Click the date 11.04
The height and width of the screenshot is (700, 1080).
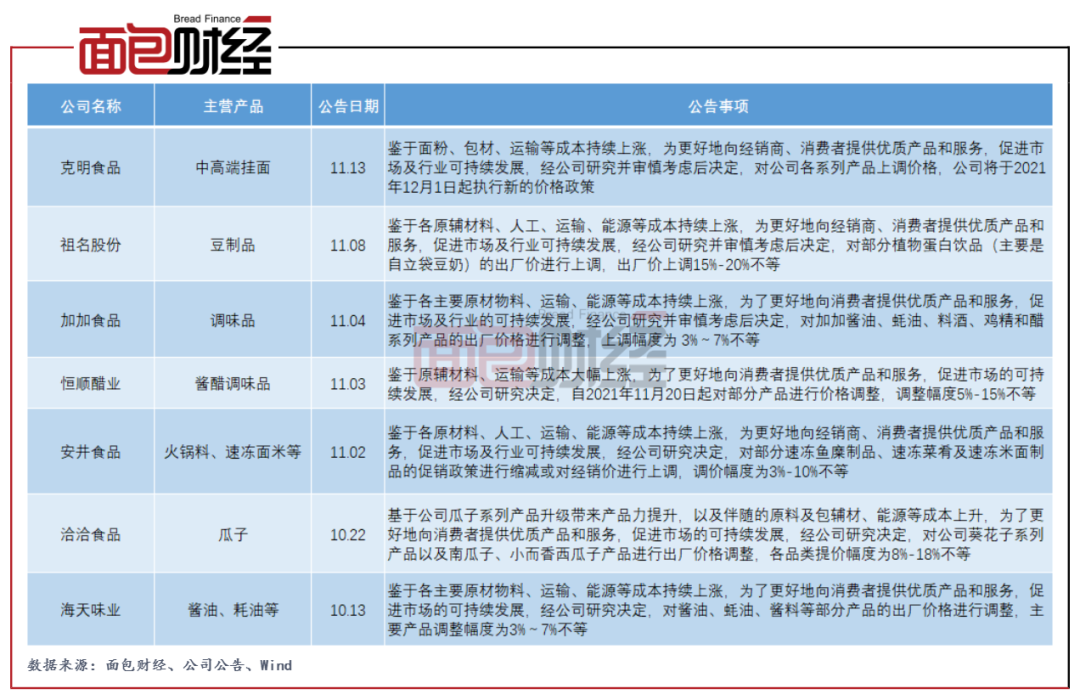pyautogui.click(x=348, y=321)
